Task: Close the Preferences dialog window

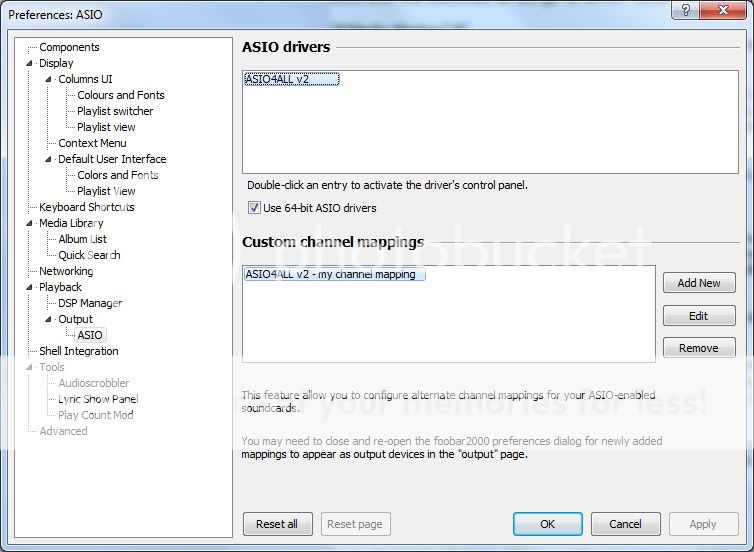Action: pyautogui.click(x=723, y=10)
